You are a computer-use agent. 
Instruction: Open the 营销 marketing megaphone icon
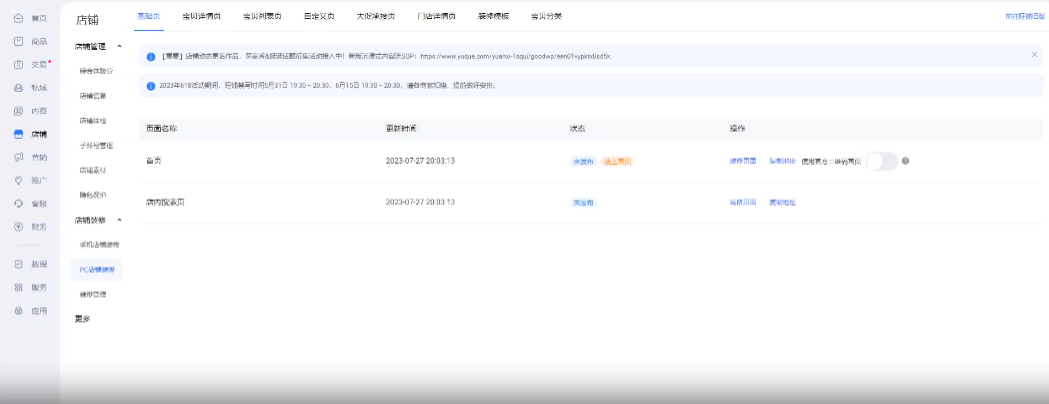pyautogui.click(x=19, y=157)
